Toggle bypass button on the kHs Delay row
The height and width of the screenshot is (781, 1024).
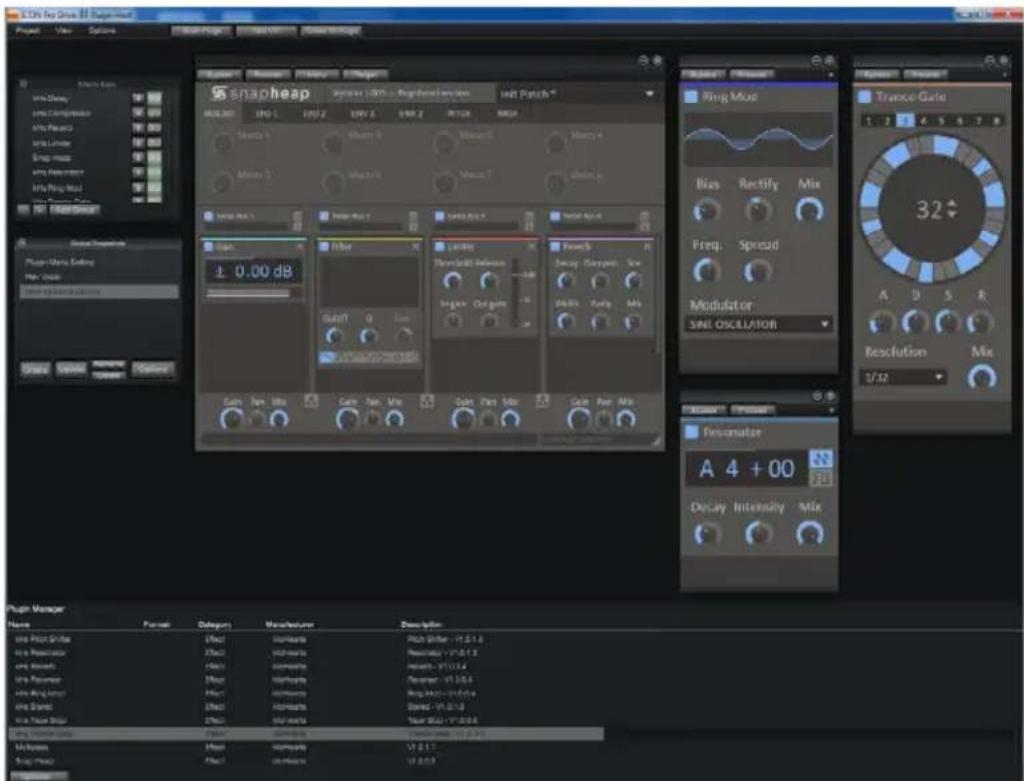154,98
